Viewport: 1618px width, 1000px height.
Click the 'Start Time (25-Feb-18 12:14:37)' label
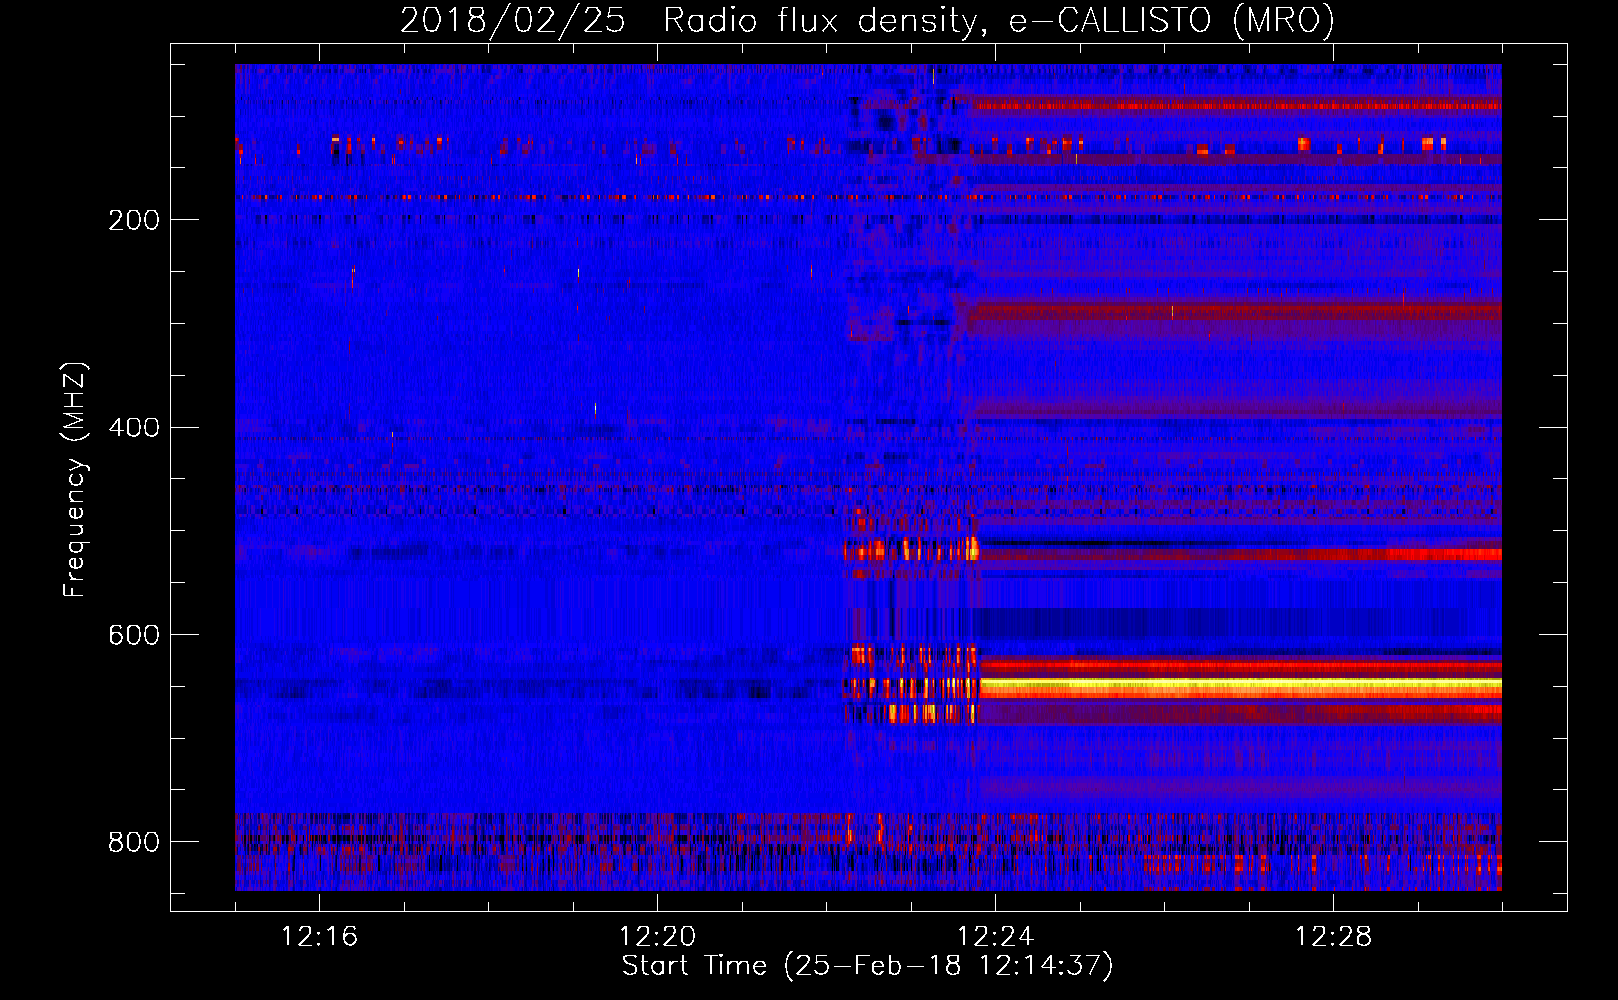tap(867, 966)
